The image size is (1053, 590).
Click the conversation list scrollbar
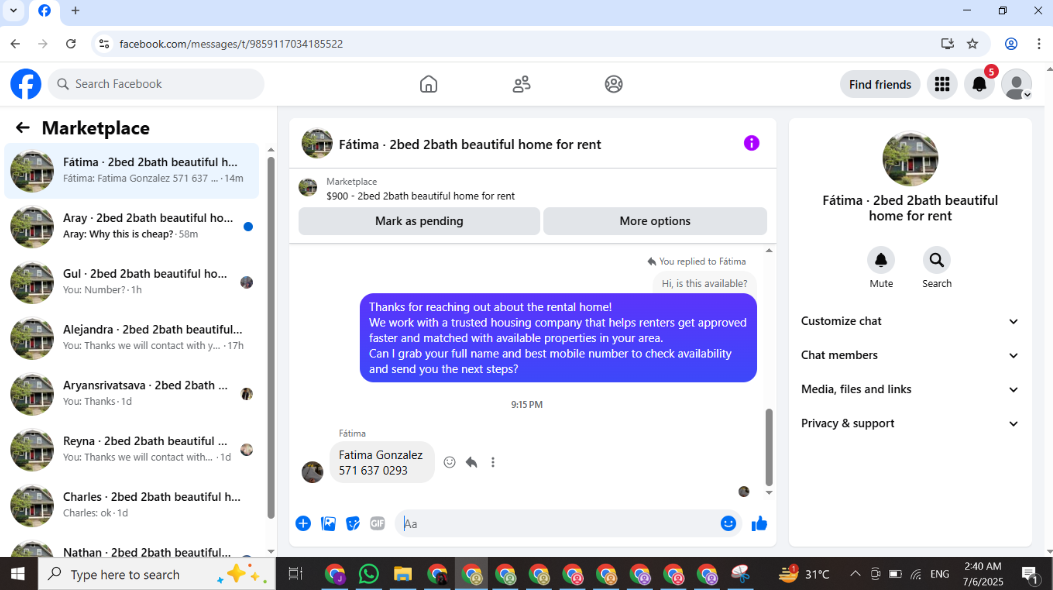(271, 338)
